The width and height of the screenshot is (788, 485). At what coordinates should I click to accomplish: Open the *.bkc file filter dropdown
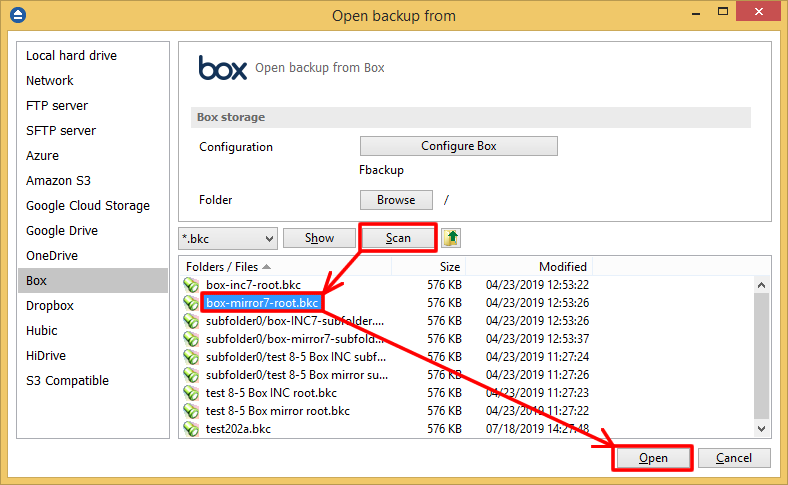(x=227, y=238)
